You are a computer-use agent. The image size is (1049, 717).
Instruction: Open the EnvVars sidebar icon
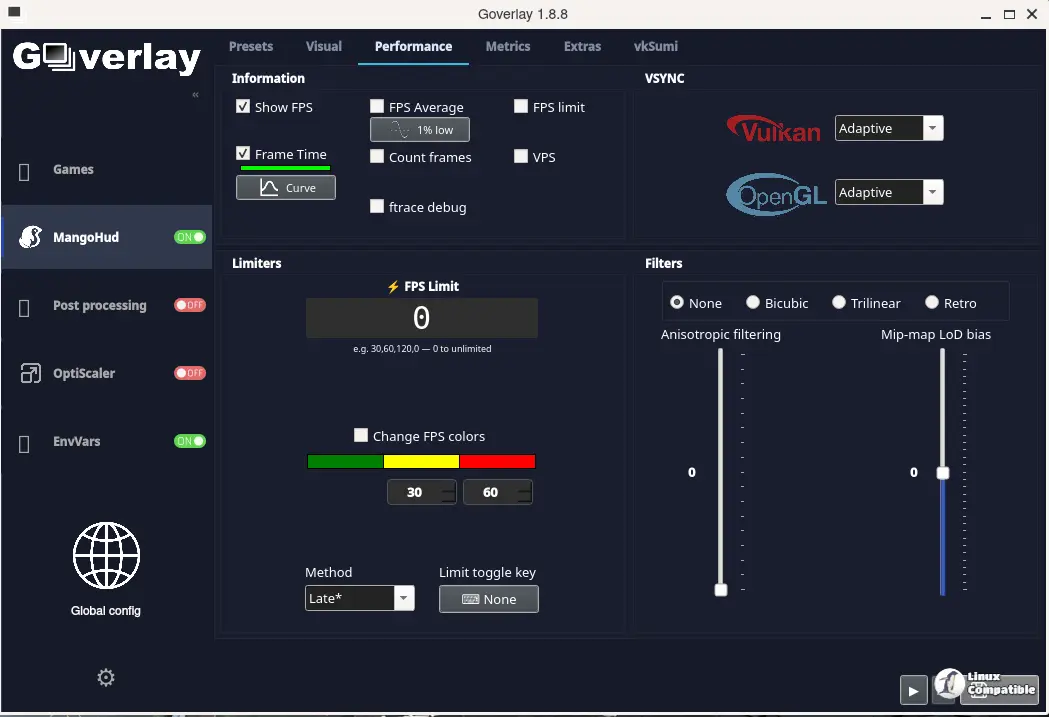24,444
